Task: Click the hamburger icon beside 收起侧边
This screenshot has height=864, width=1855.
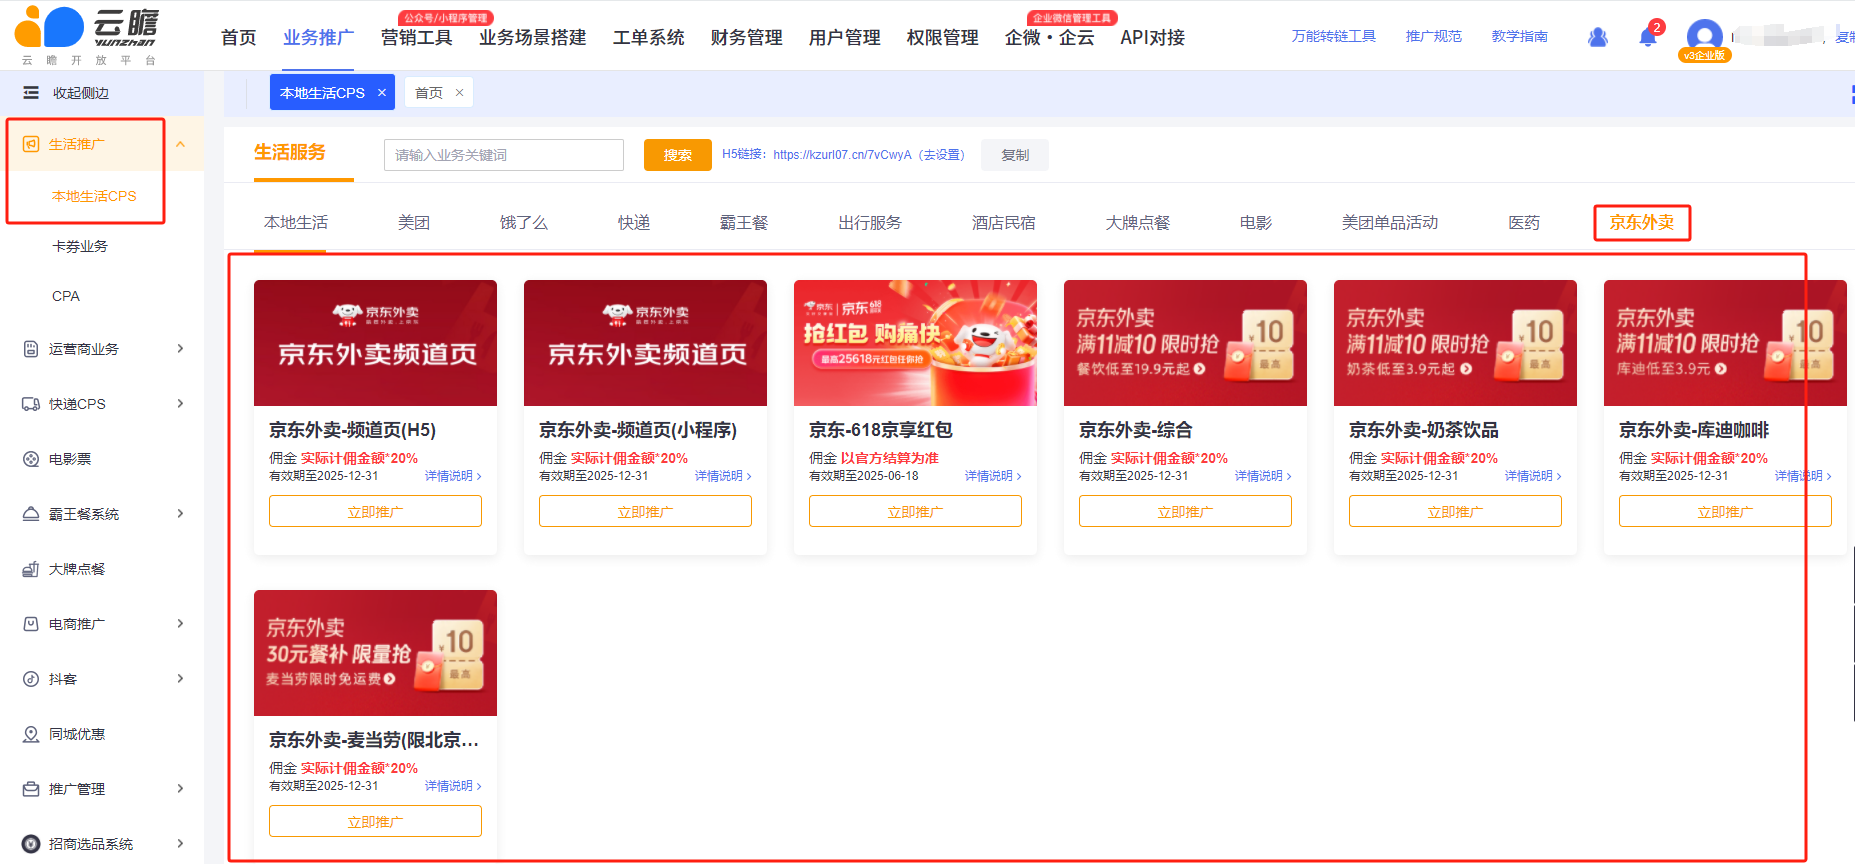Action: [31, 93]
